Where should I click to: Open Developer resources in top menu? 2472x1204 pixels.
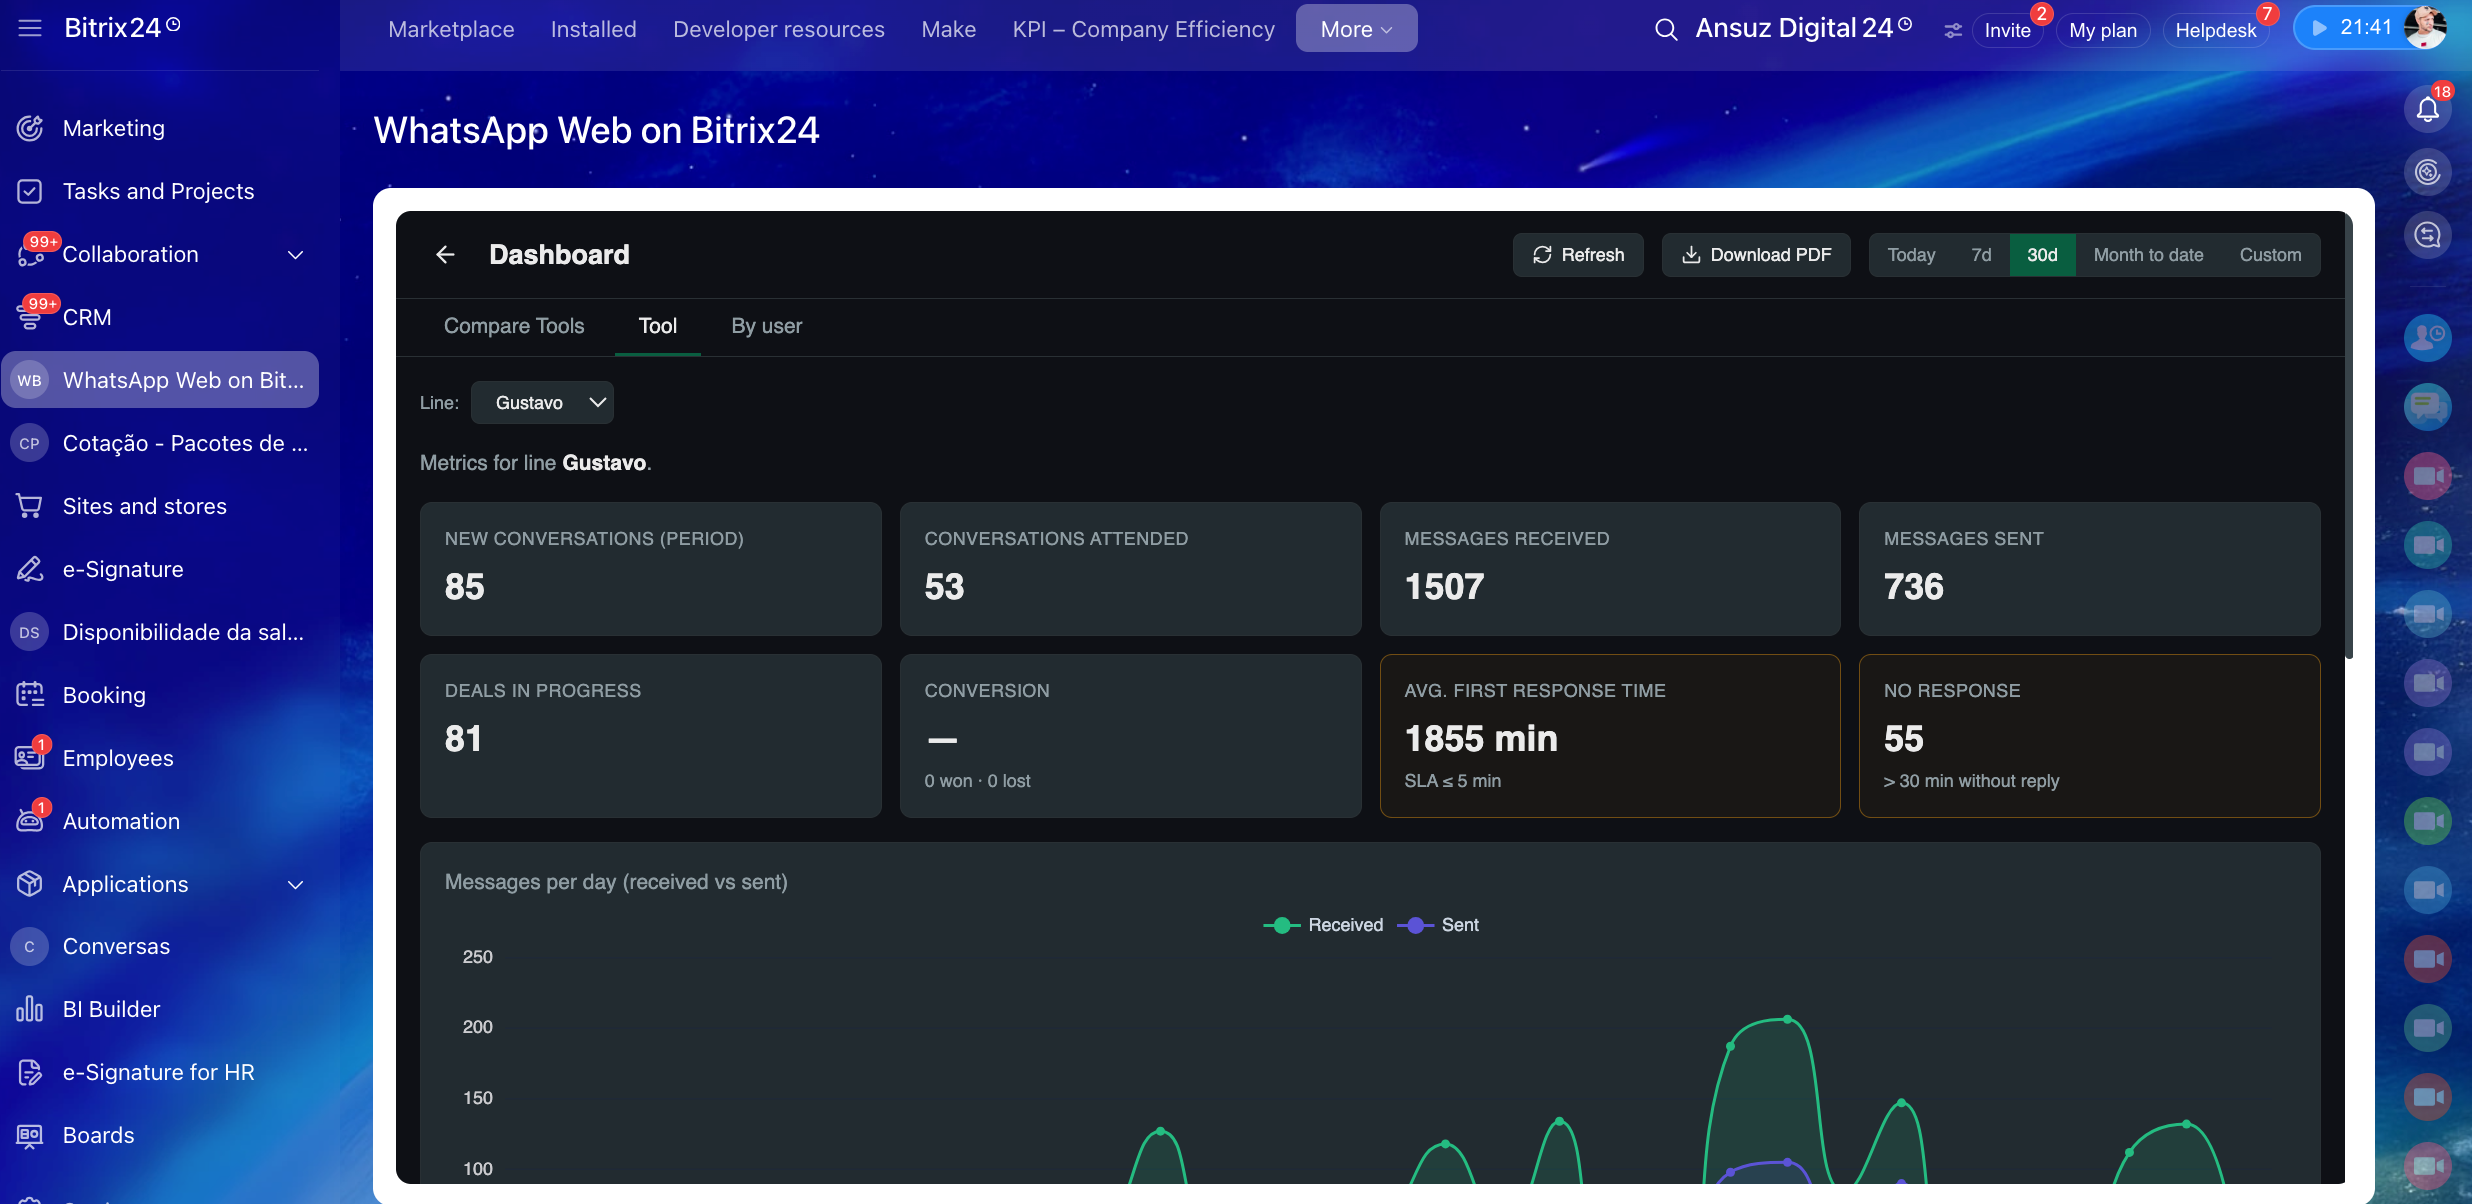[x=779, y=29]
